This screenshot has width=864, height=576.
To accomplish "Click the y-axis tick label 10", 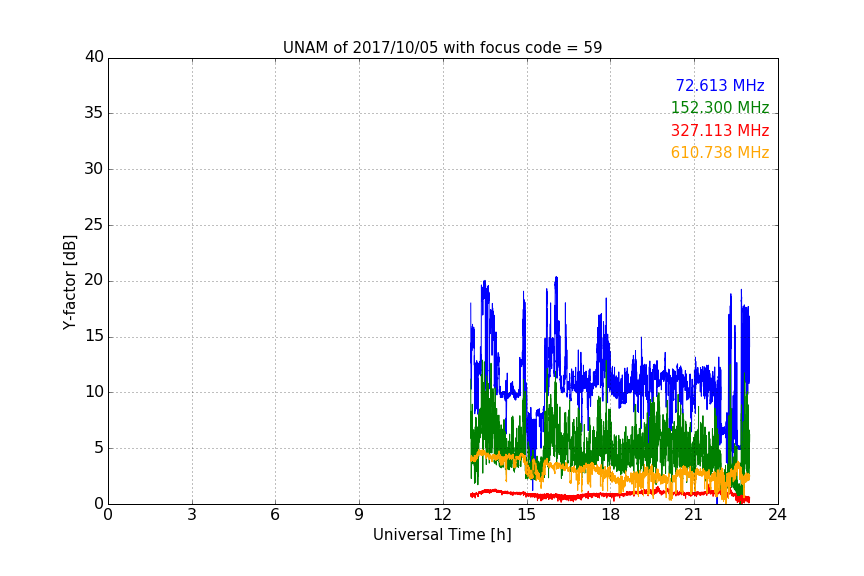I will point(94,392).
